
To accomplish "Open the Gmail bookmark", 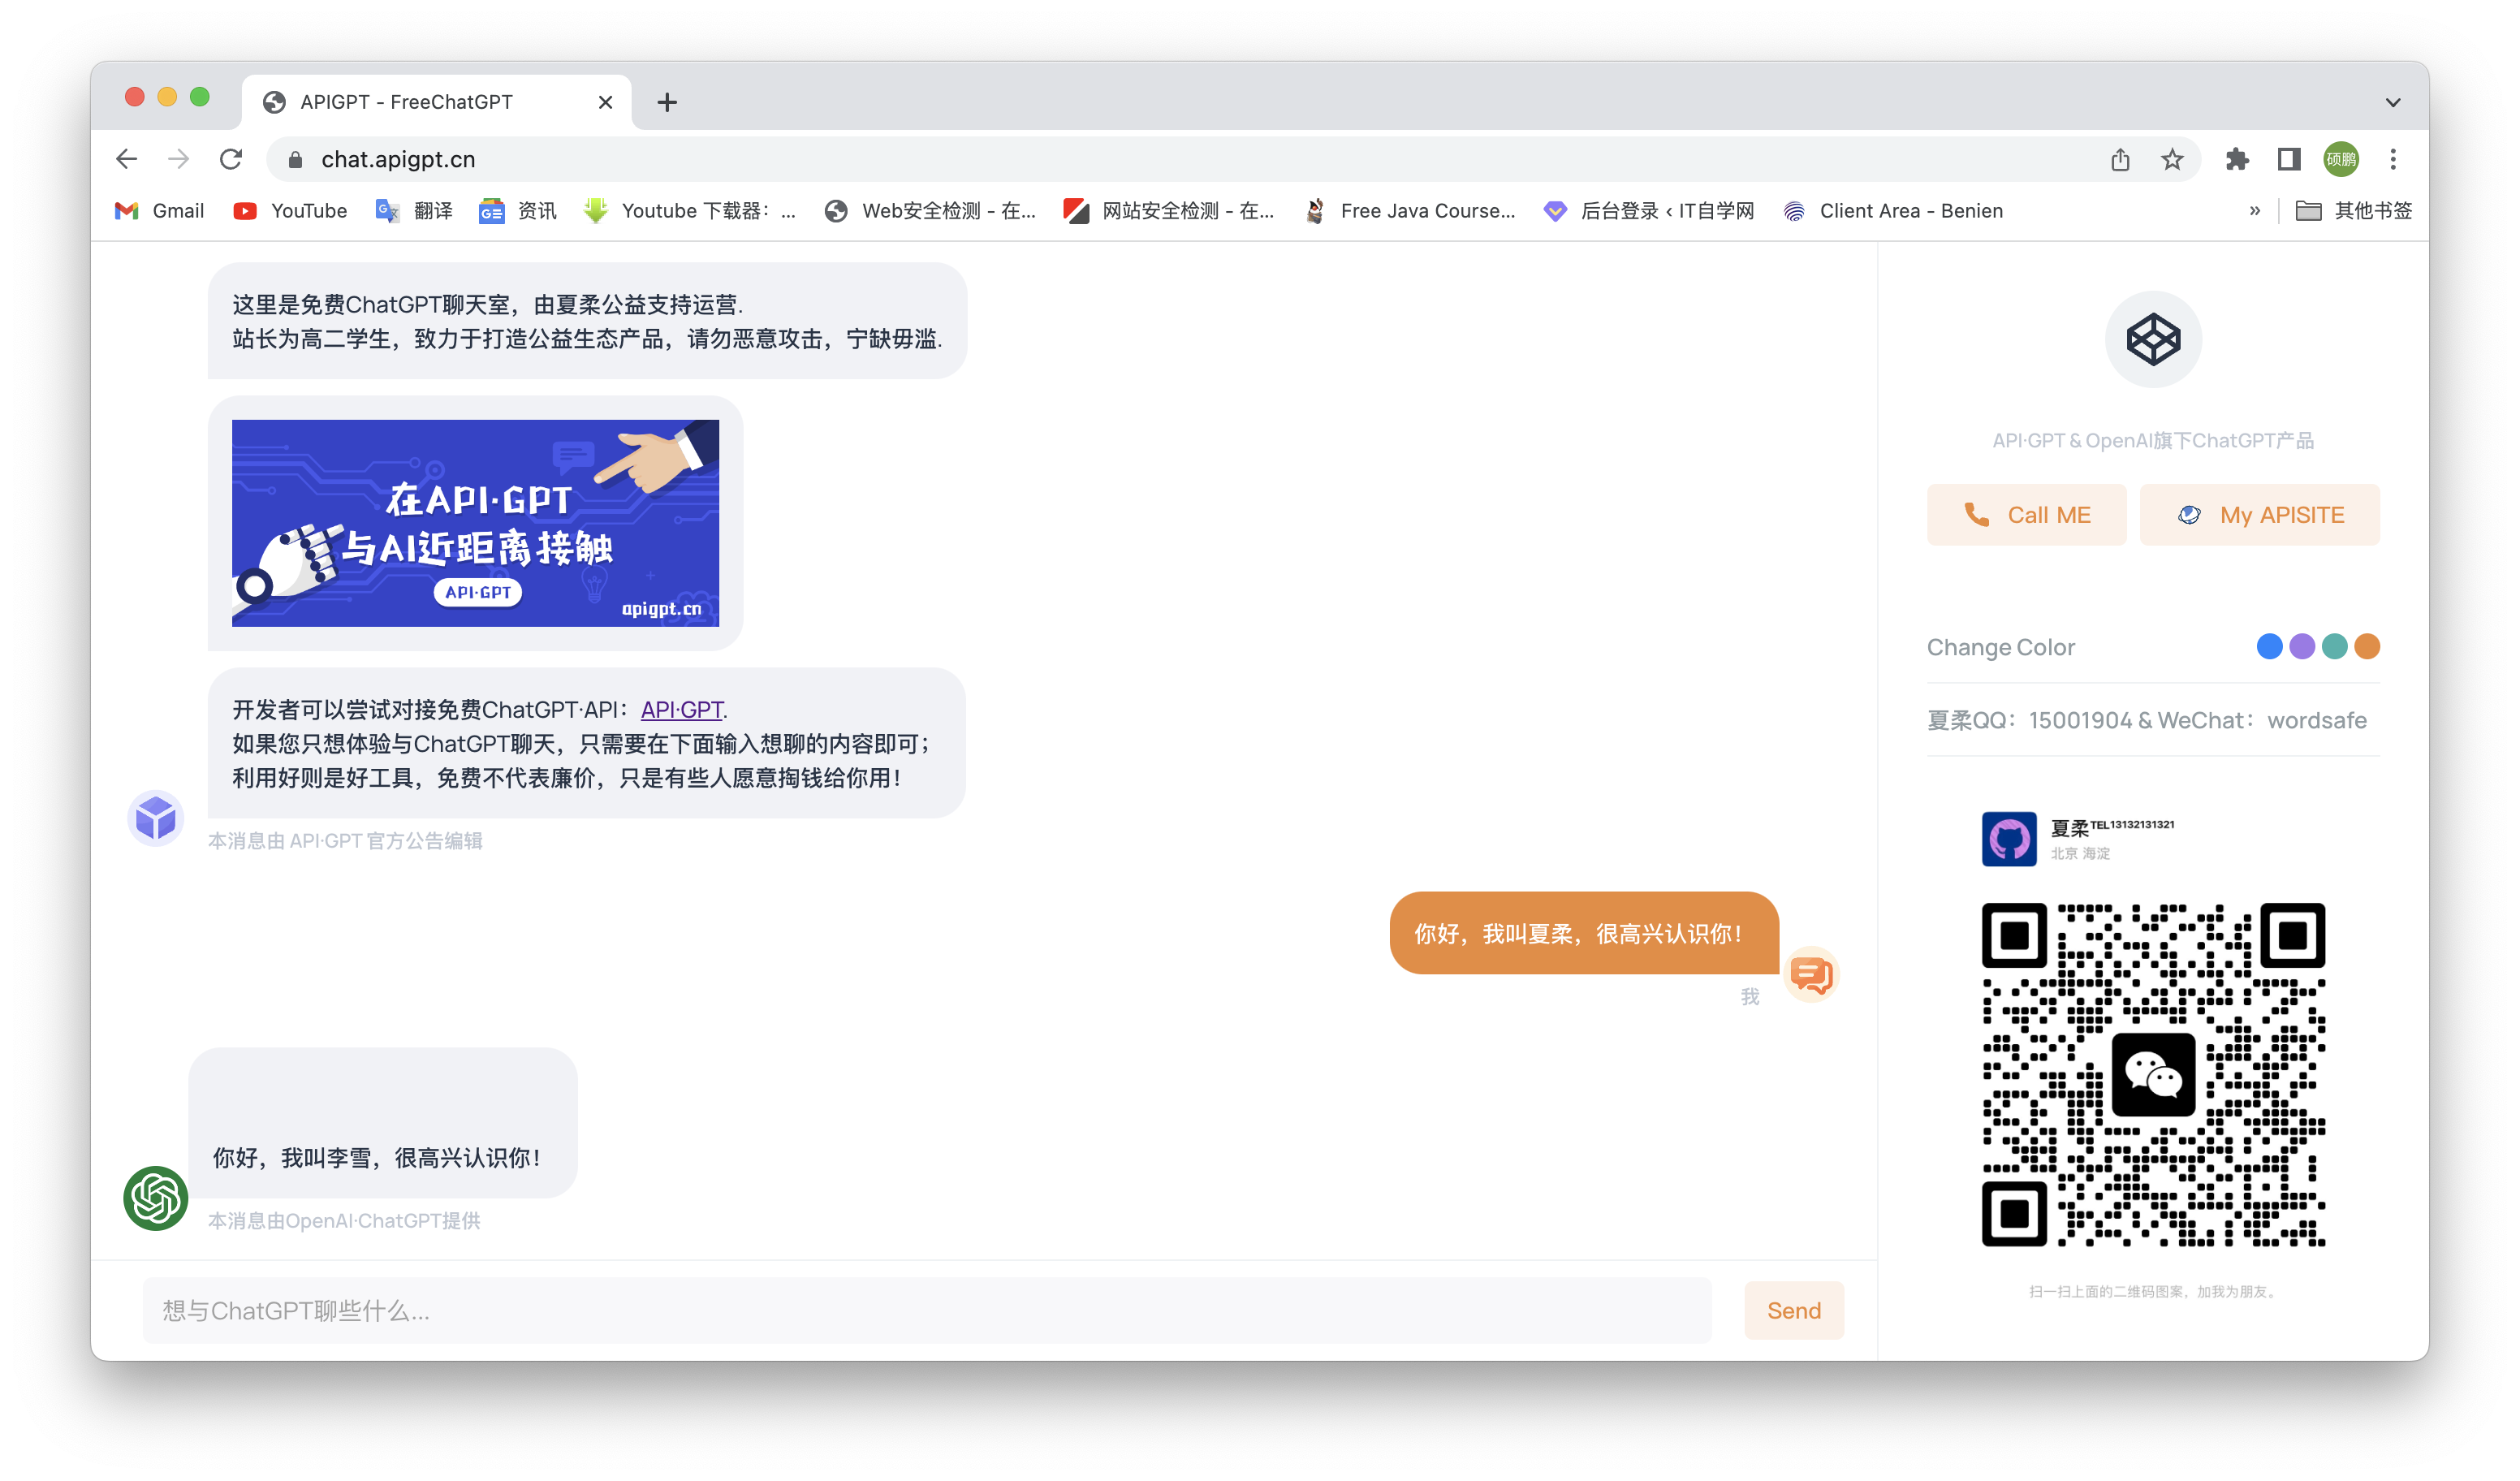I will point(159,211).
